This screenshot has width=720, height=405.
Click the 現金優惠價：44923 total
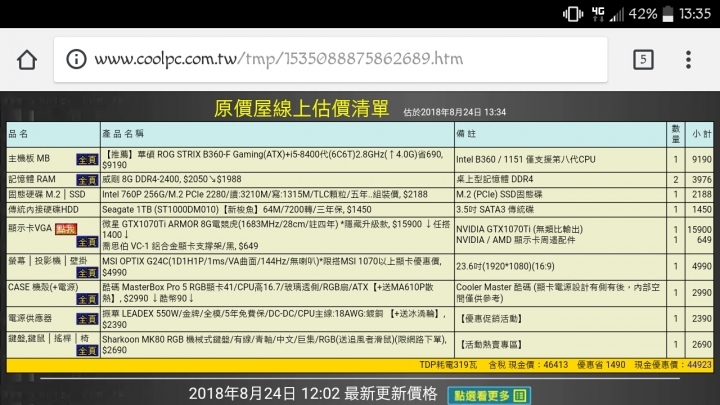pos(673,365)
